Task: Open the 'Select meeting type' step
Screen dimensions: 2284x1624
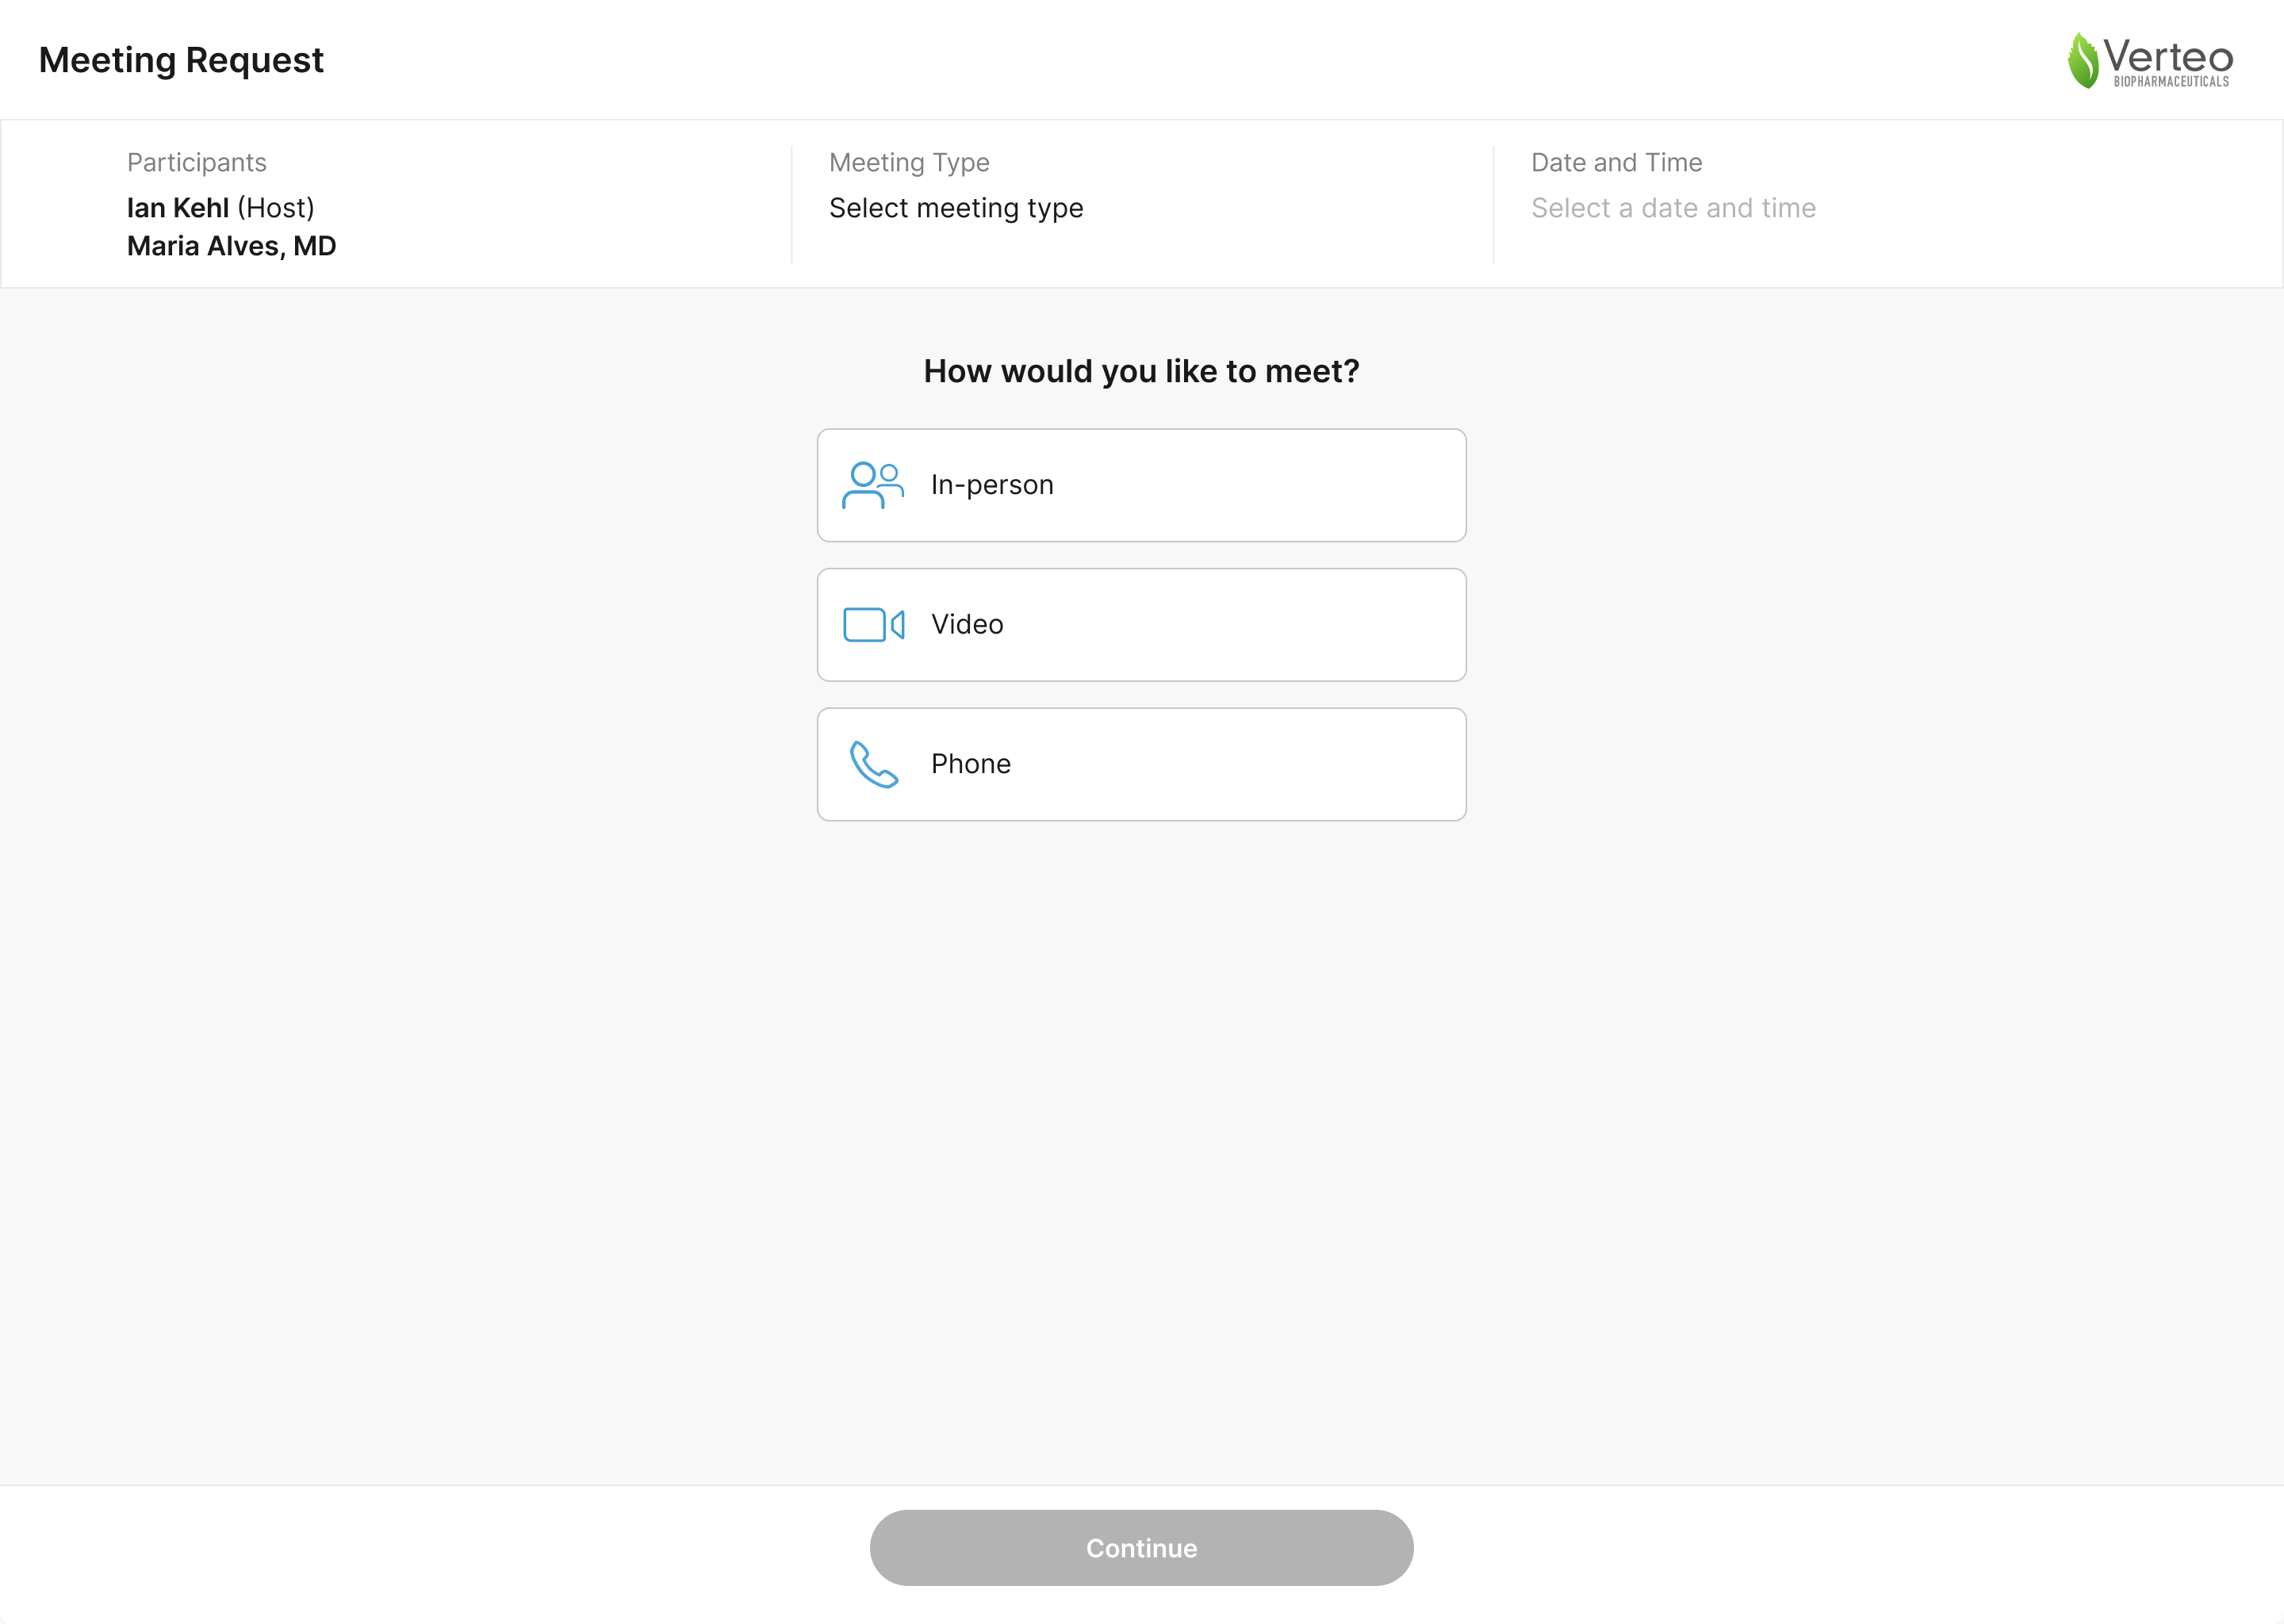Action: pos(956,208)
